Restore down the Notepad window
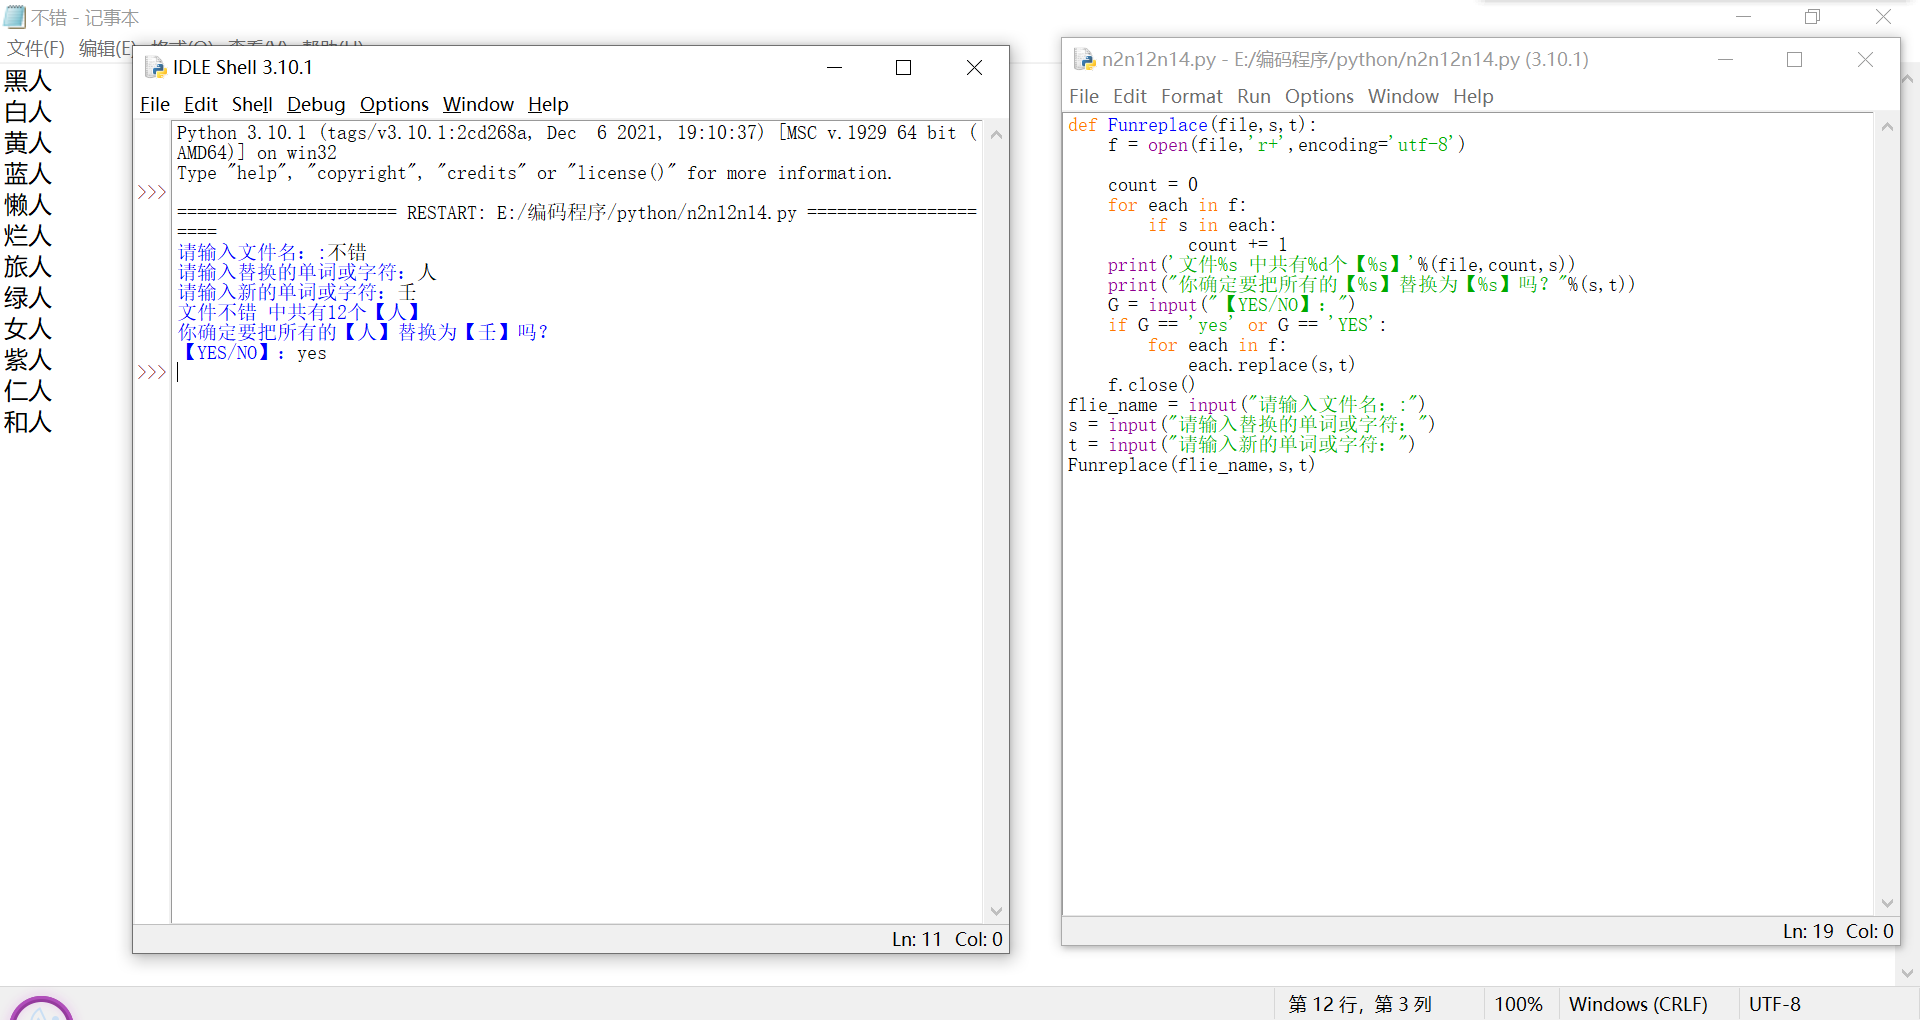 1813,17
